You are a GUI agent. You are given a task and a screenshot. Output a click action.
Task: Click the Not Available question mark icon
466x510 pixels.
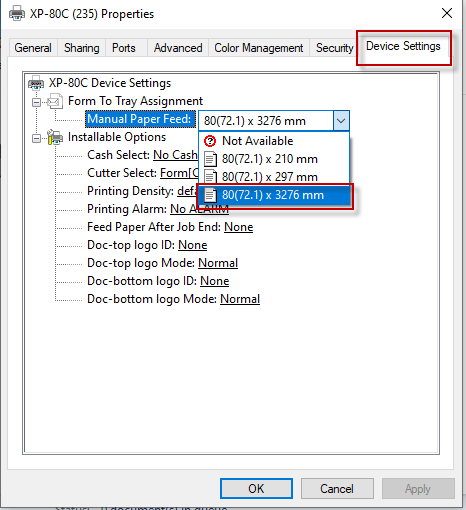coord(210,141)
